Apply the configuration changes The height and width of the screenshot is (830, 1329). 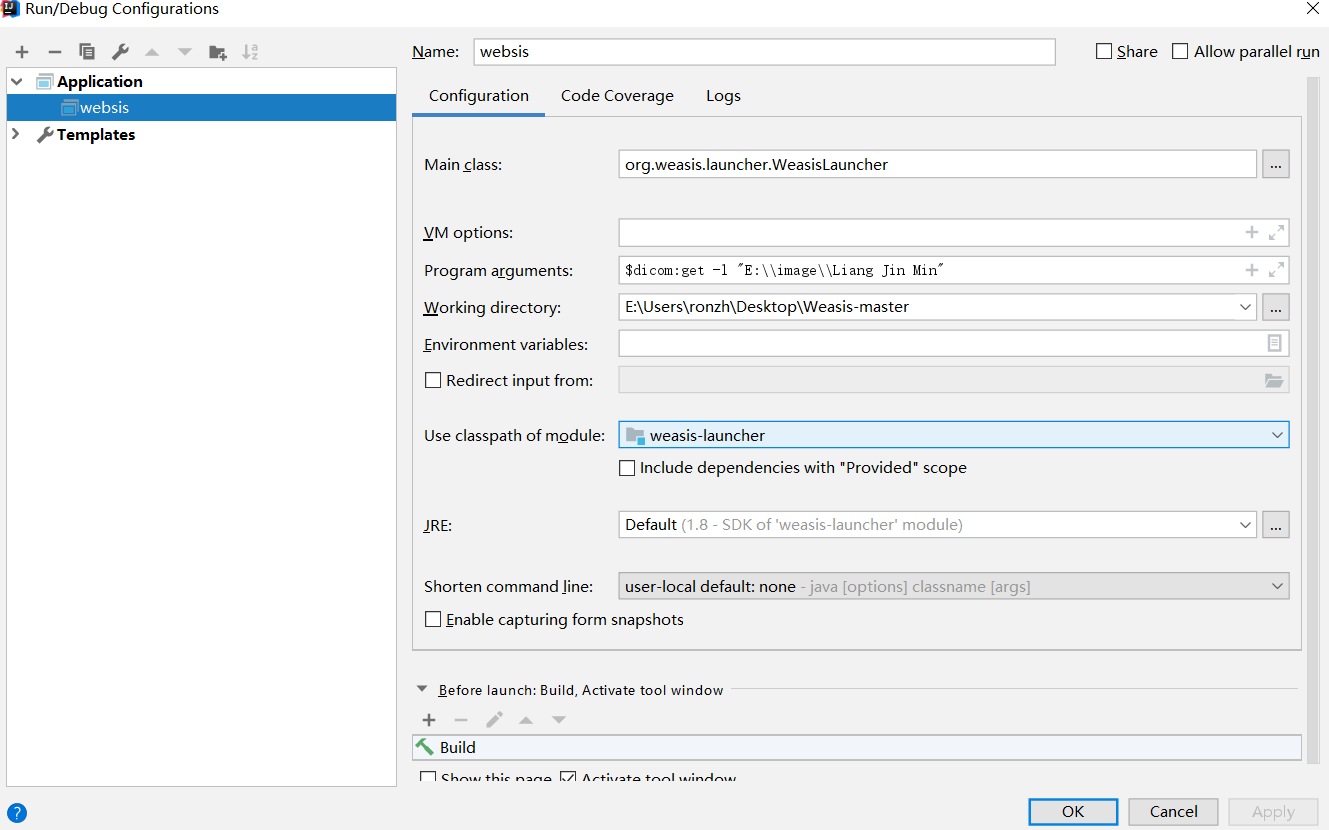[x=1272, y=811]
